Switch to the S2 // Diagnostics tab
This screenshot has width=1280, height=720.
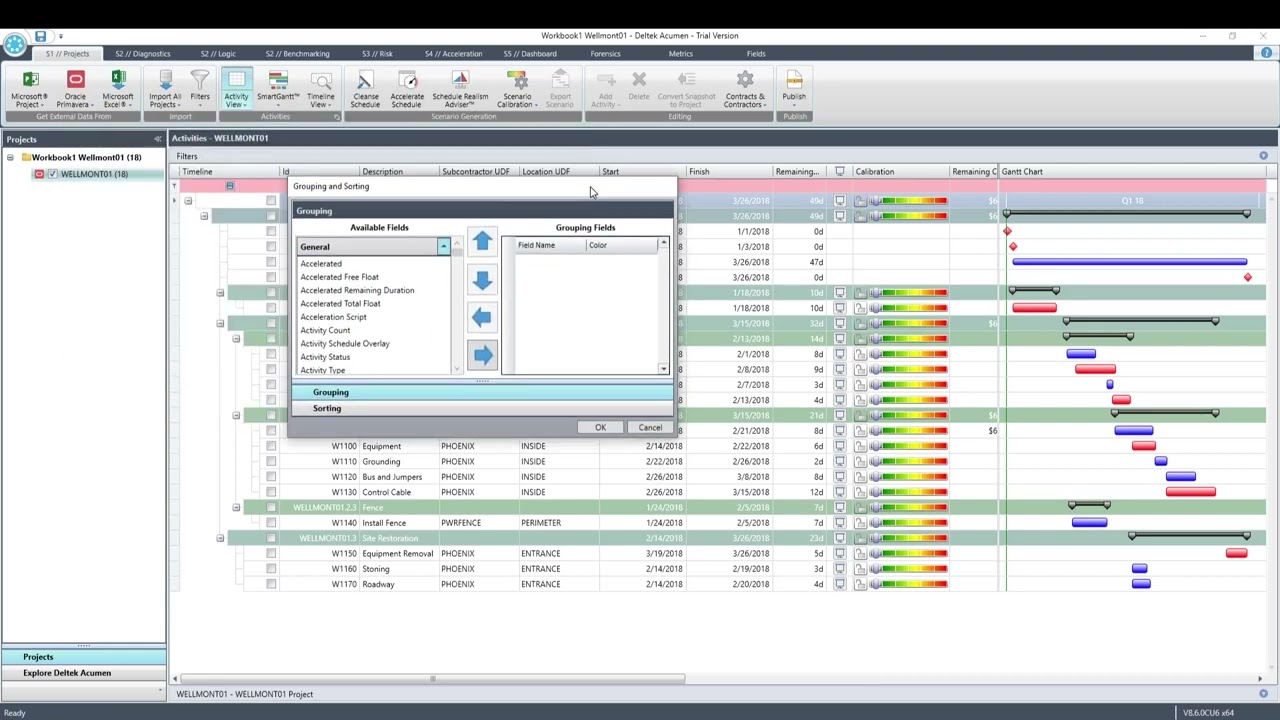point(142,54)
